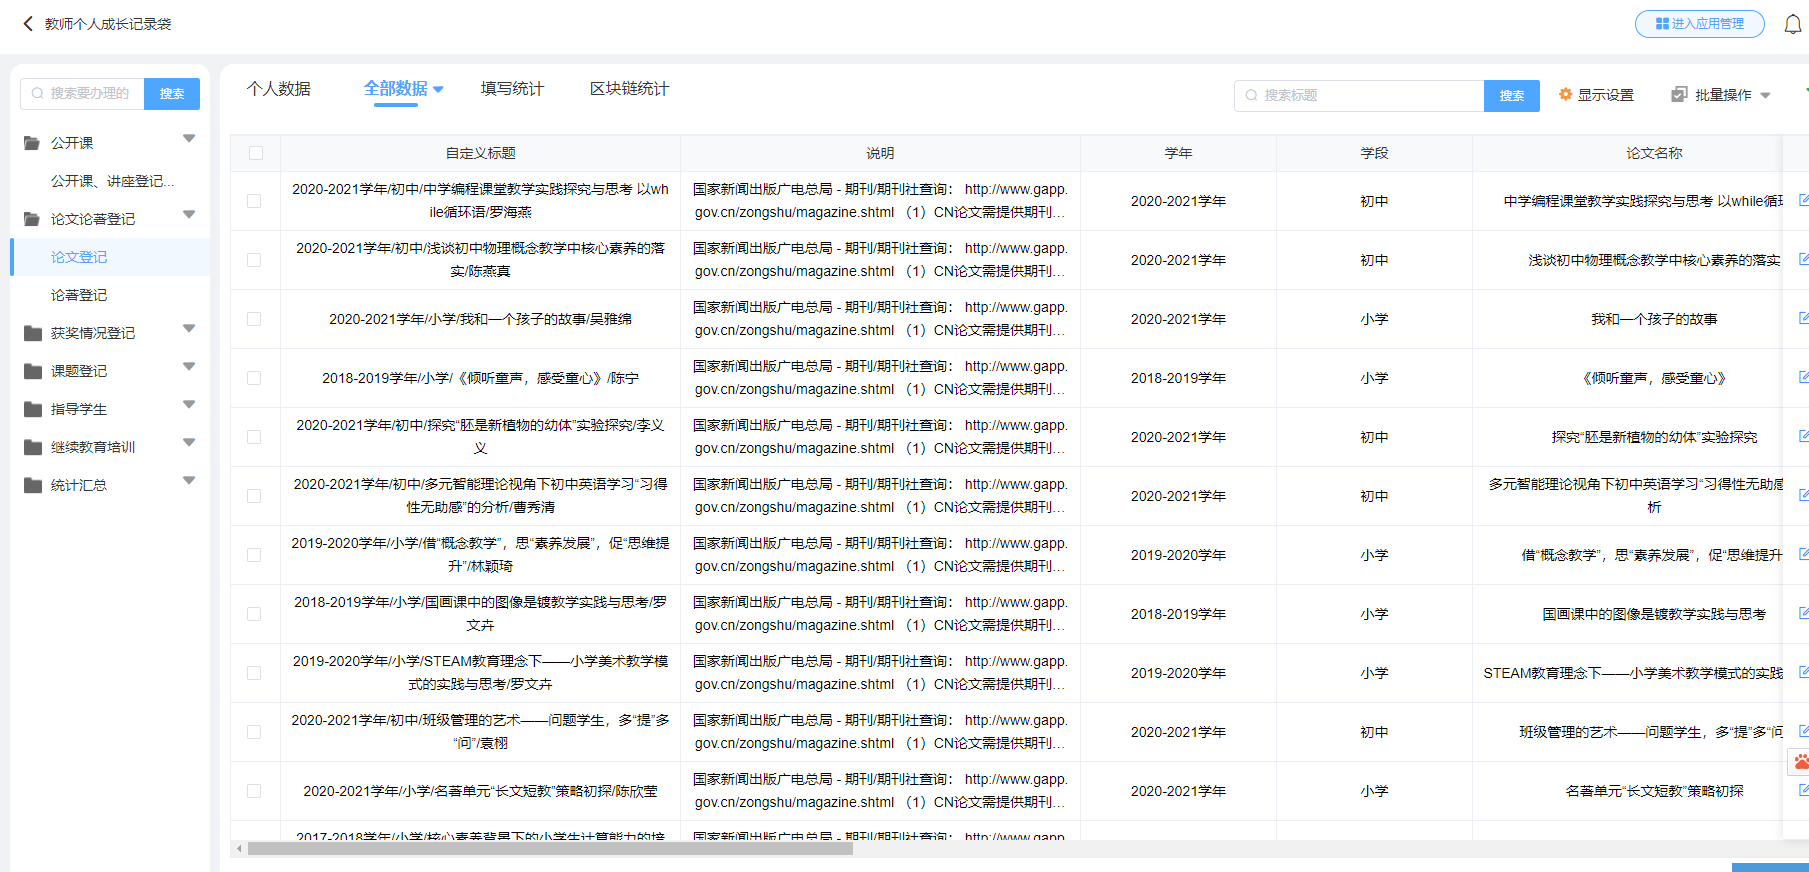Switch to the 填写统计 tab
Screen dimensions: 1809x872
pyautogui.click(x=512, y=89)
